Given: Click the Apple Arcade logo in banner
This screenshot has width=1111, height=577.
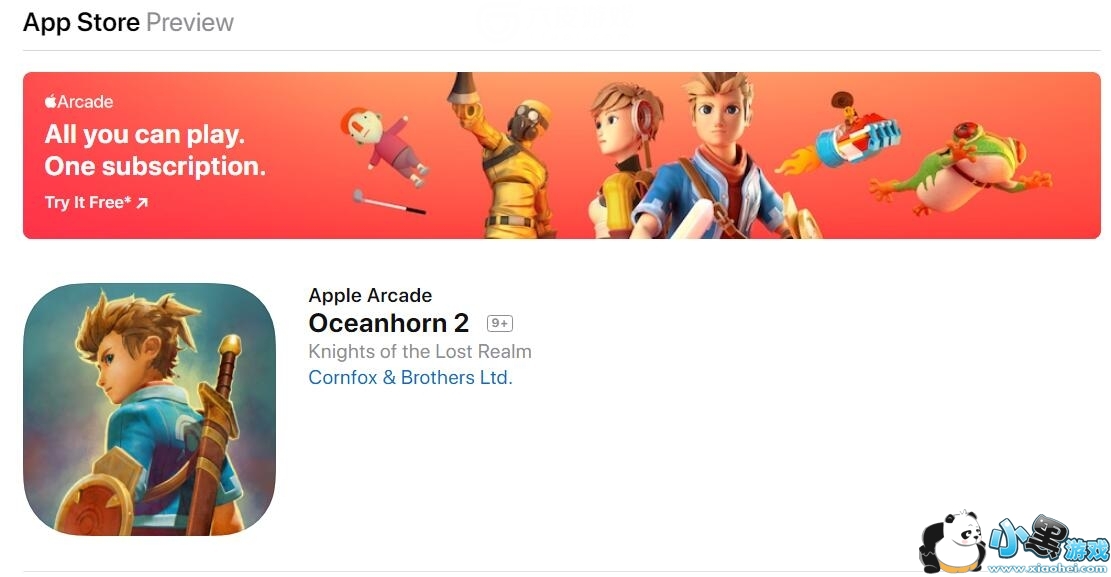Looking at the screenshot, I should point(79,102).
